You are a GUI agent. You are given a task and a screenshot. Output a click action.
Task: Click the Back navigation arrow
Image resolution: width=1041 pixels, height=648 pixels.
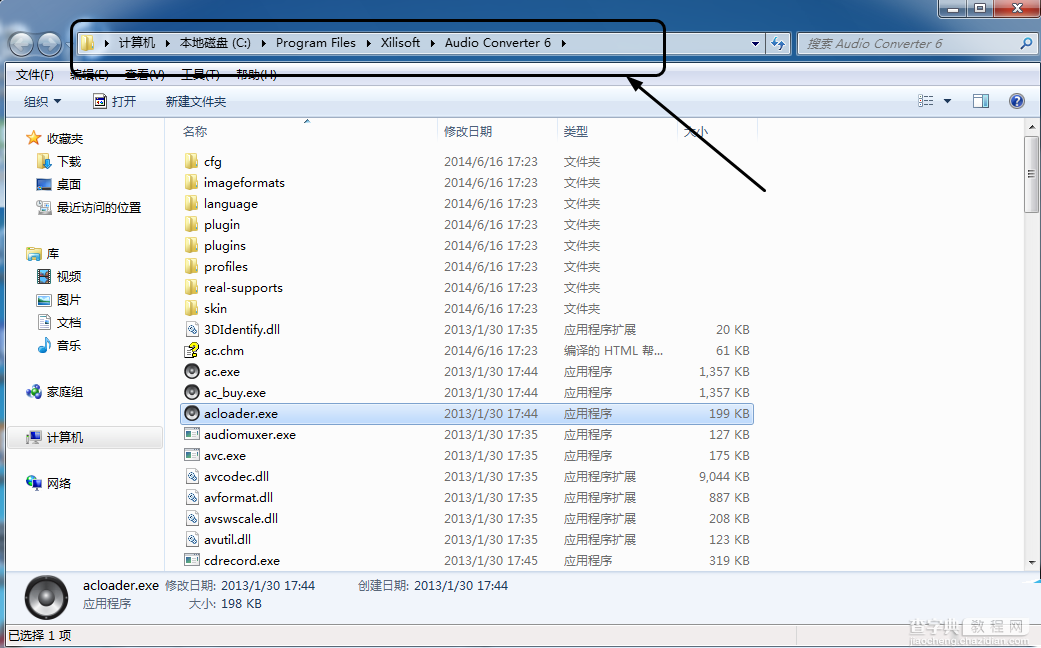(21, 44)
